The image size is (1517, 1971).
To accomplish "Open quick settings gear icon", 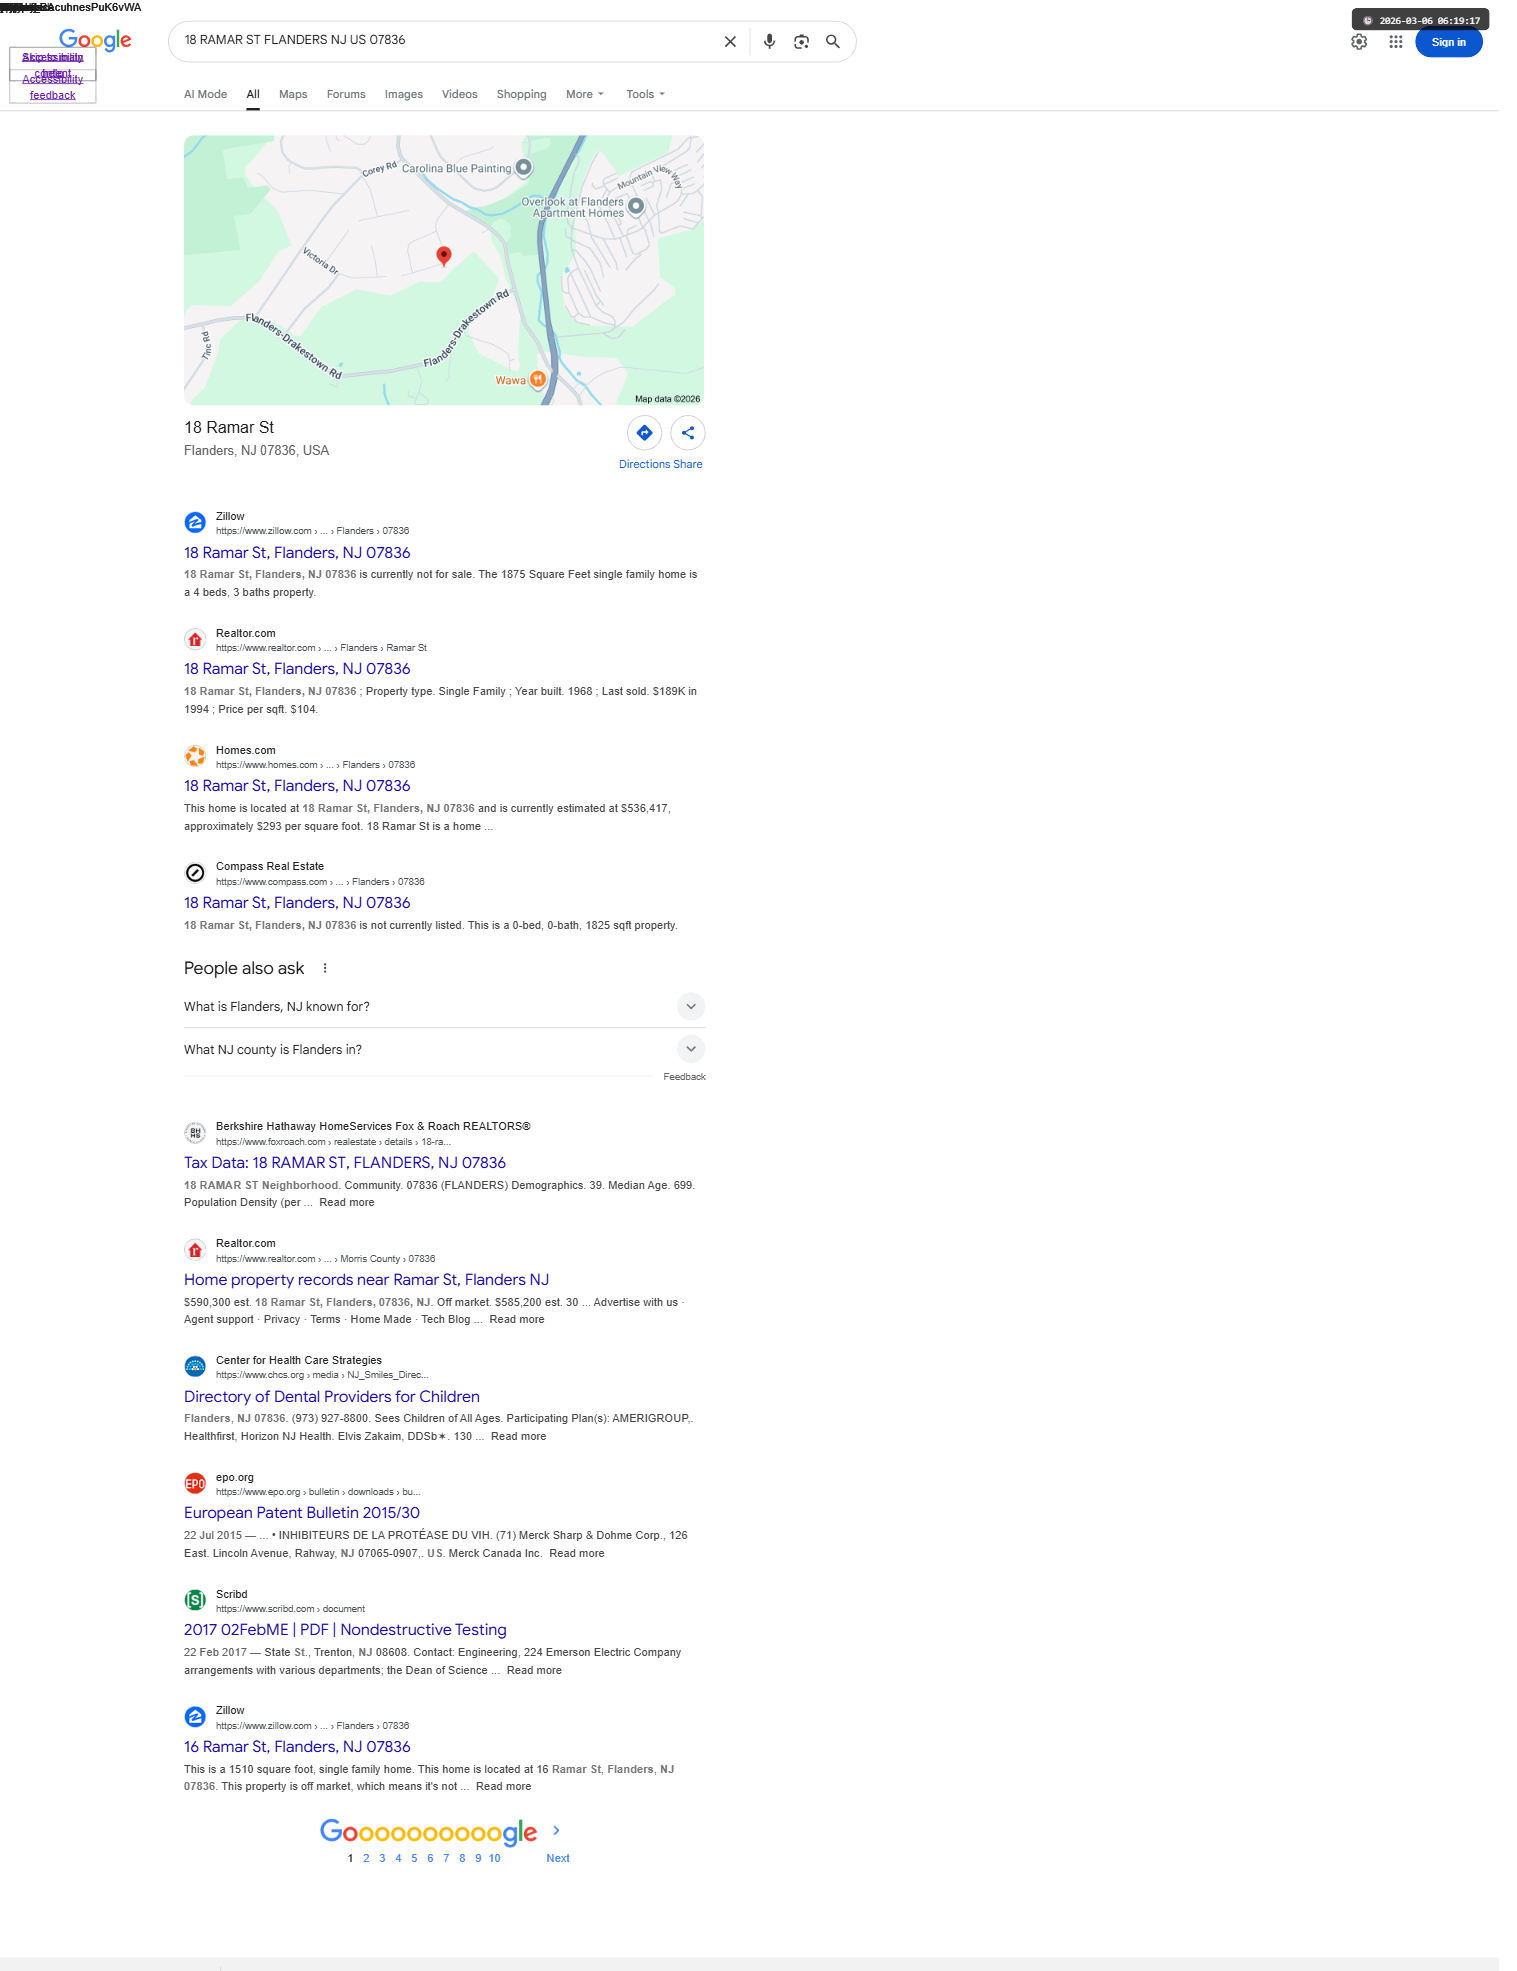I will [x=1359, y=42].
